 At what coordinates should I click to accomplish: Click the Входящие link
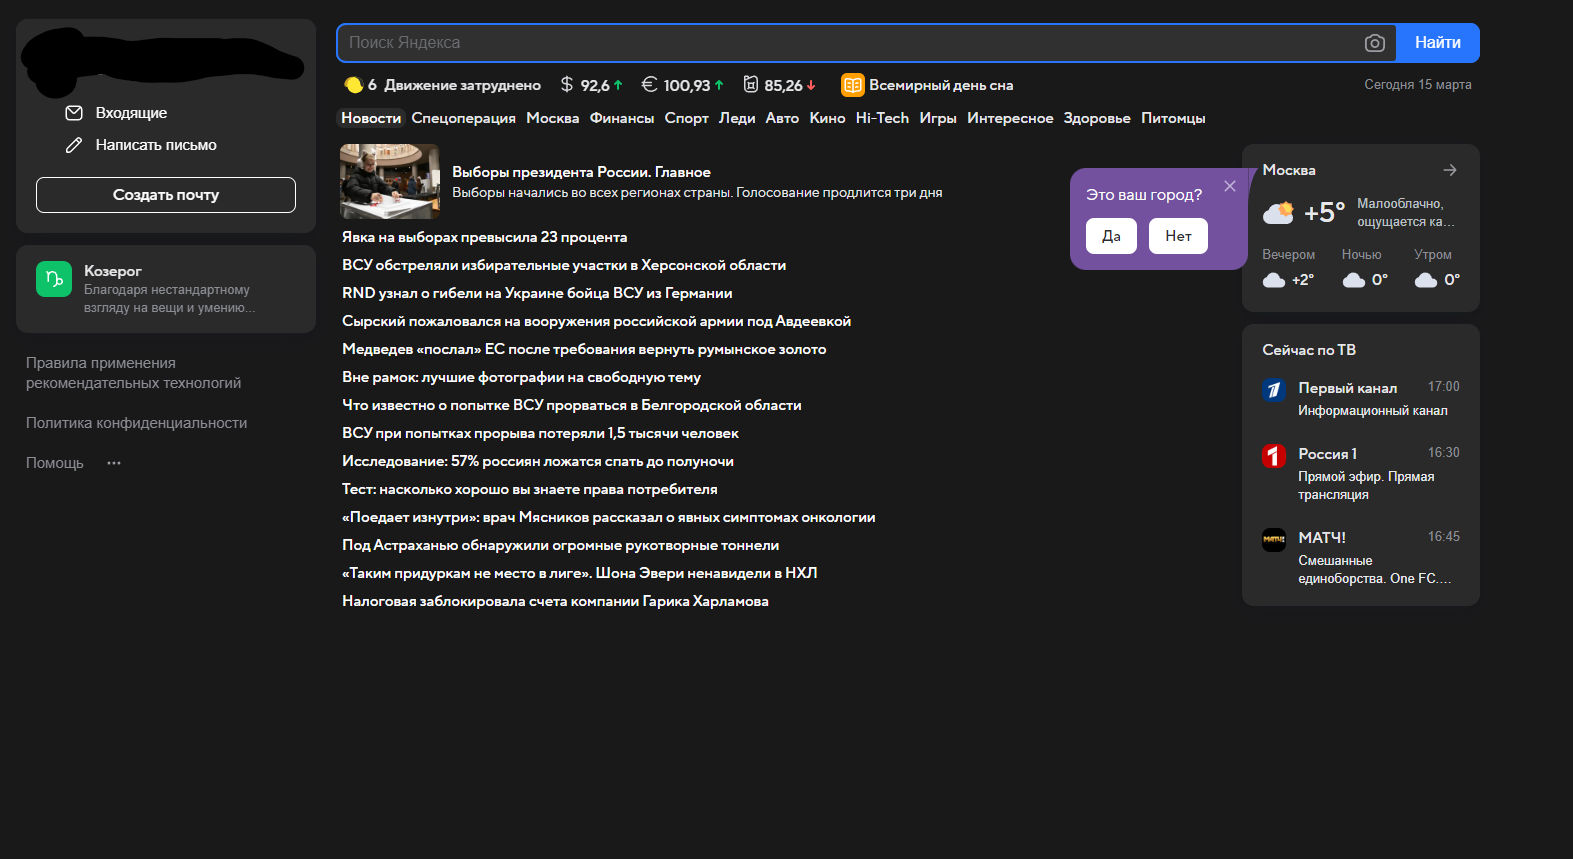pos(131,113)
